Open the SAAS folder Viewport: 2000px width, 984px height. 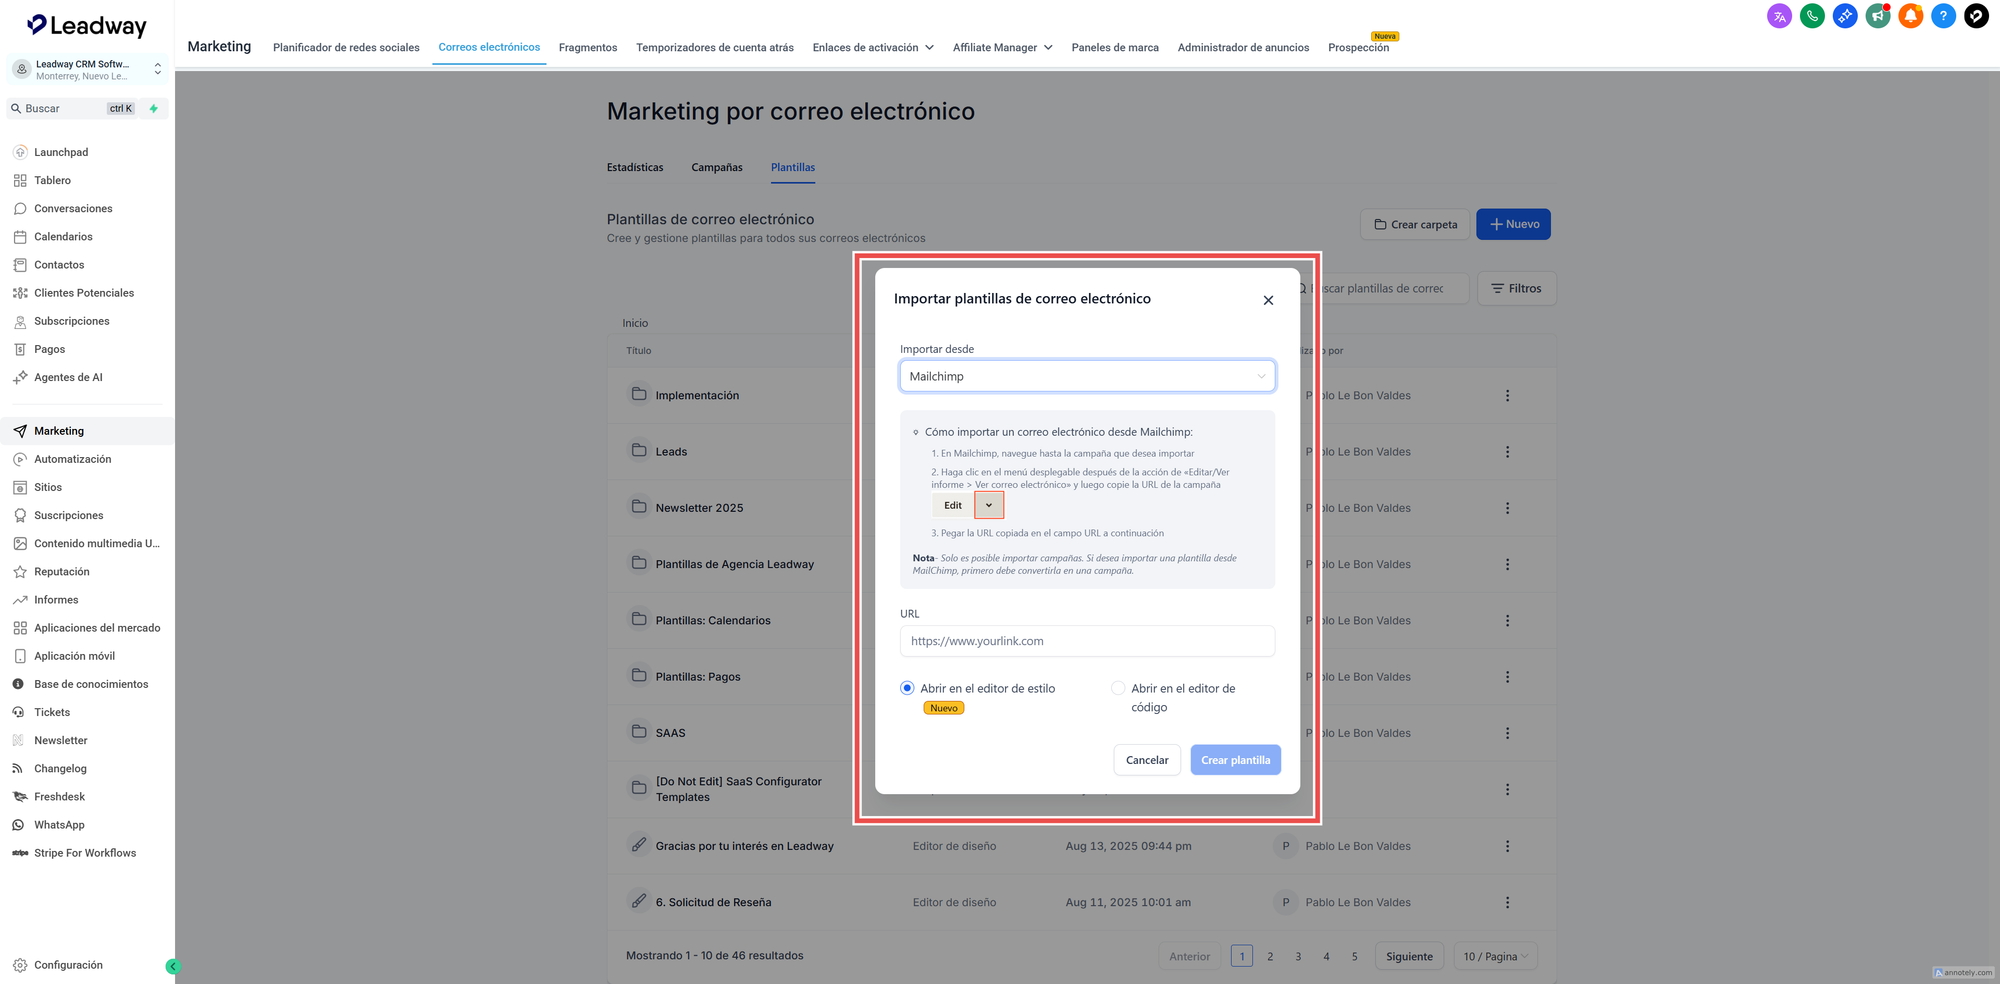point(670,733)
